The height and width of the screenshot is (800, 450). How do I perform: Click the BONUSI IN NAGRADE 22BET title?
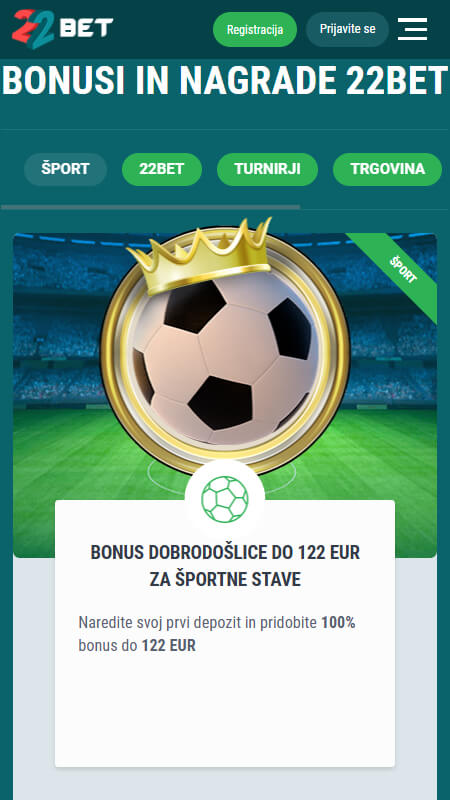(x=225, y=81)
